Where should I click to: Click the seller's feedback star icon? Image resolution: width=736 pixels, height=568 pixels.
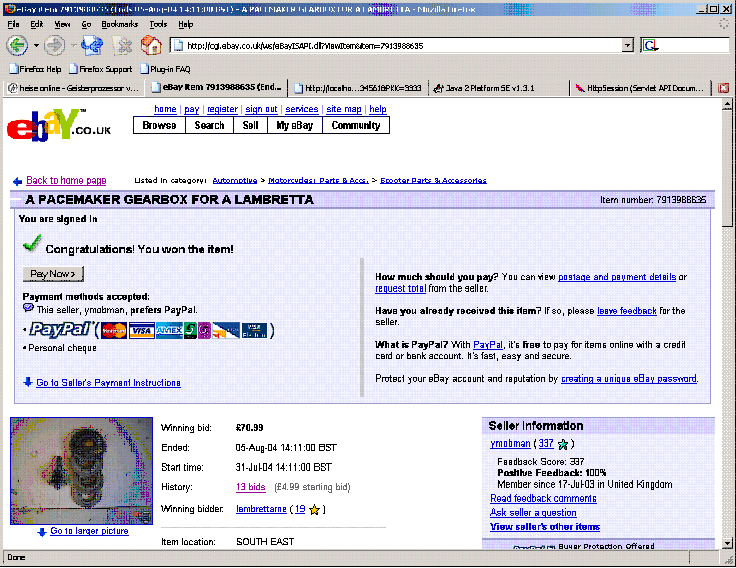click(563, 444)
